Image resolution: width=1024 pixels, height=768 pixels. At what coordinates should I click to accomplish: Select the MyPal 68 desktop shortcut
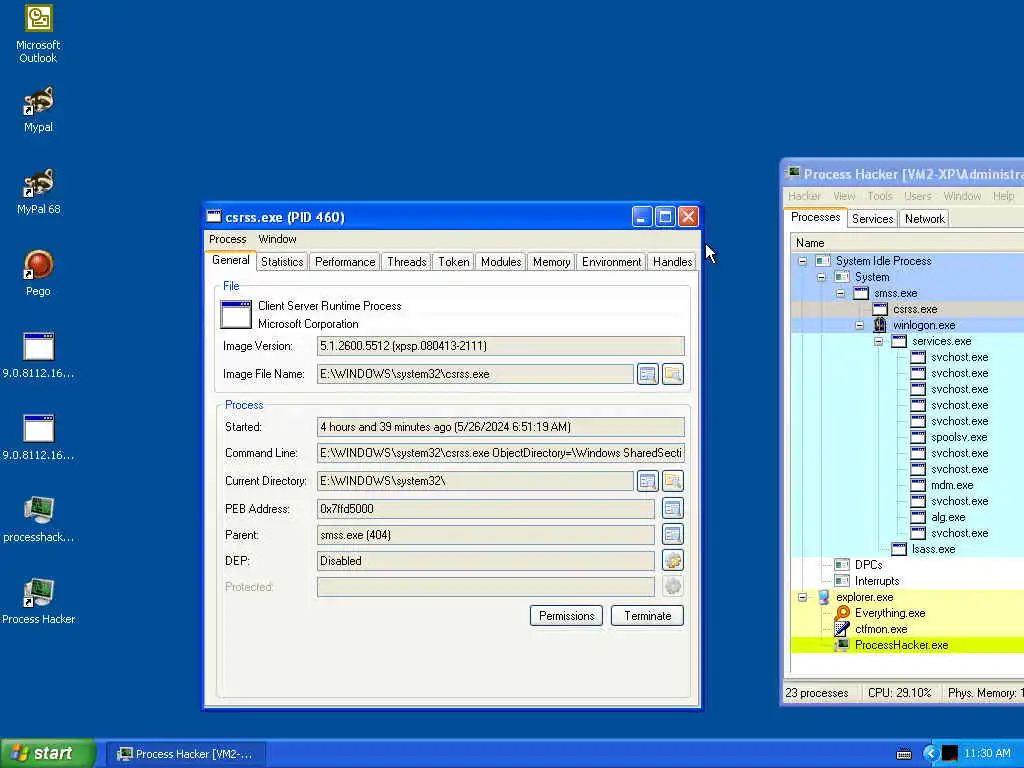(38, 191)
